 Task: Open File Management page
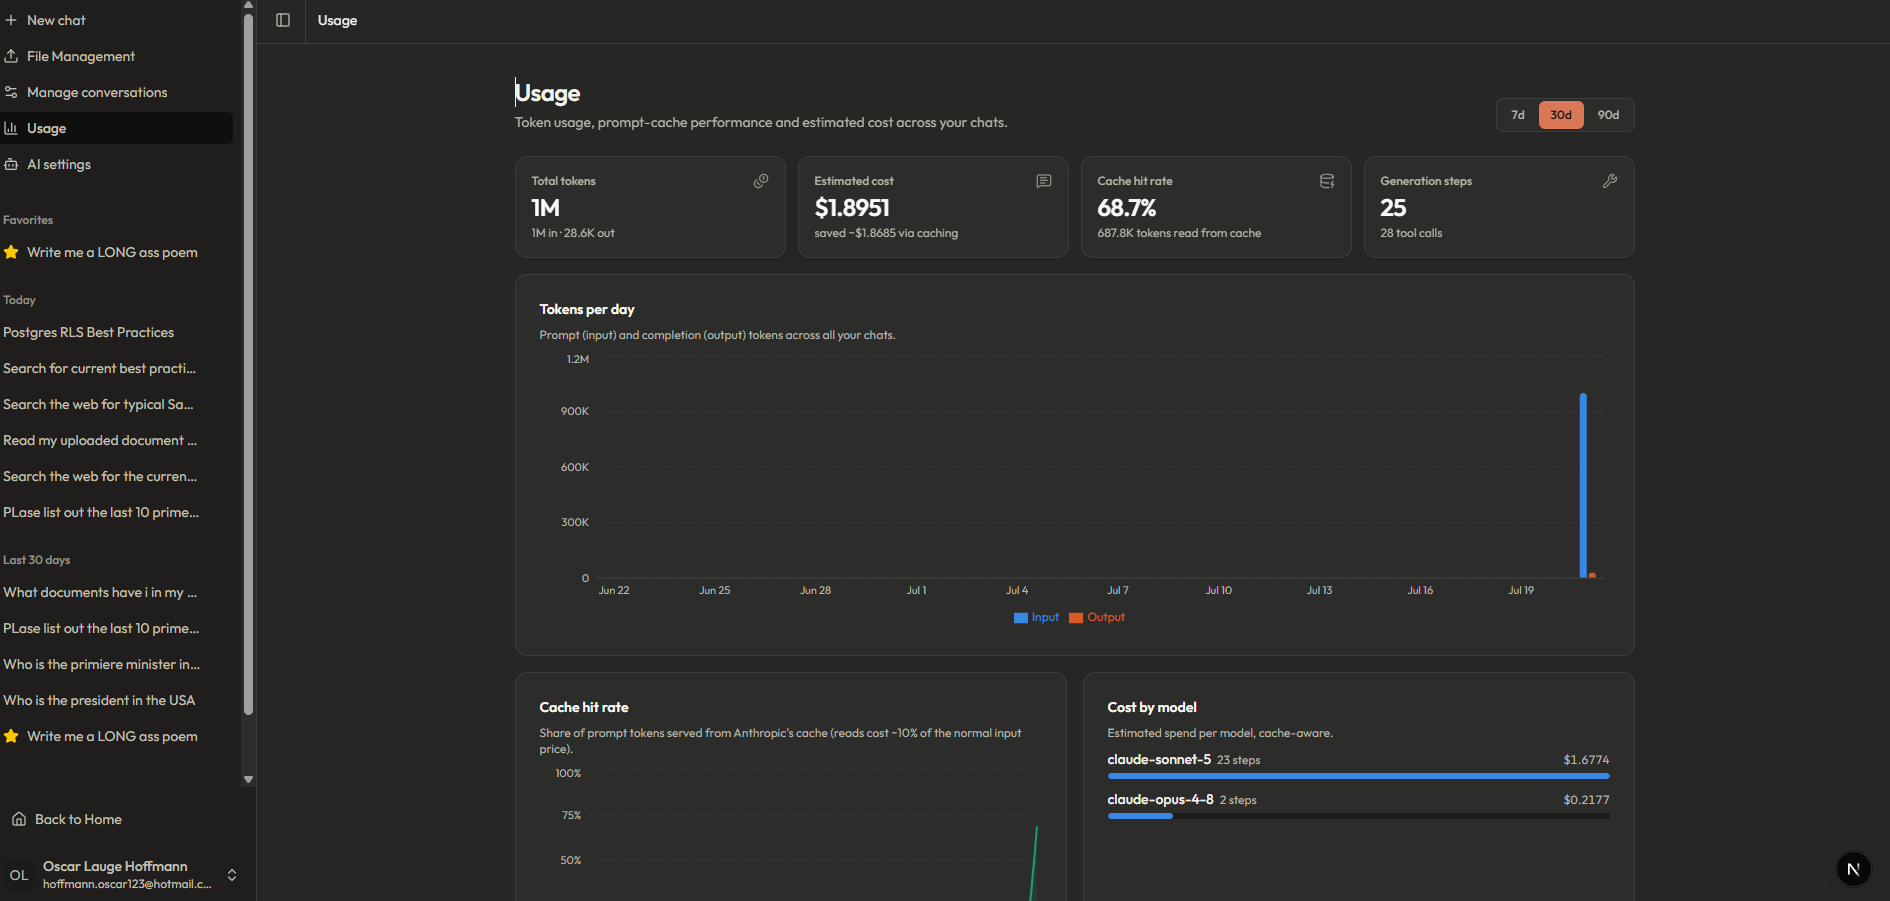tap(116, 56)
